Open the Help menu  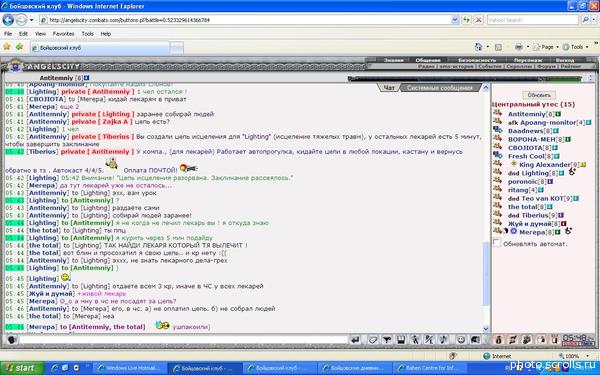pos(106,34)
